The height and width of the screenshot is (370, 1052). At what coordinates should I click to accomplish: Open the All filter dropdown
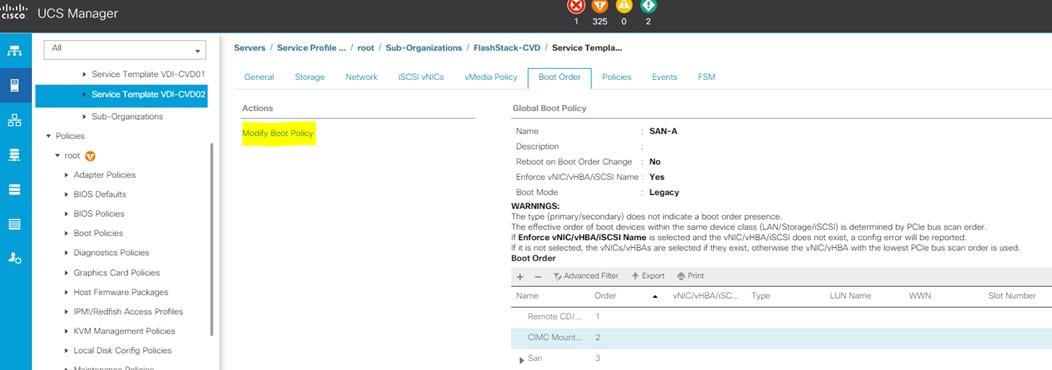point(125,50)
